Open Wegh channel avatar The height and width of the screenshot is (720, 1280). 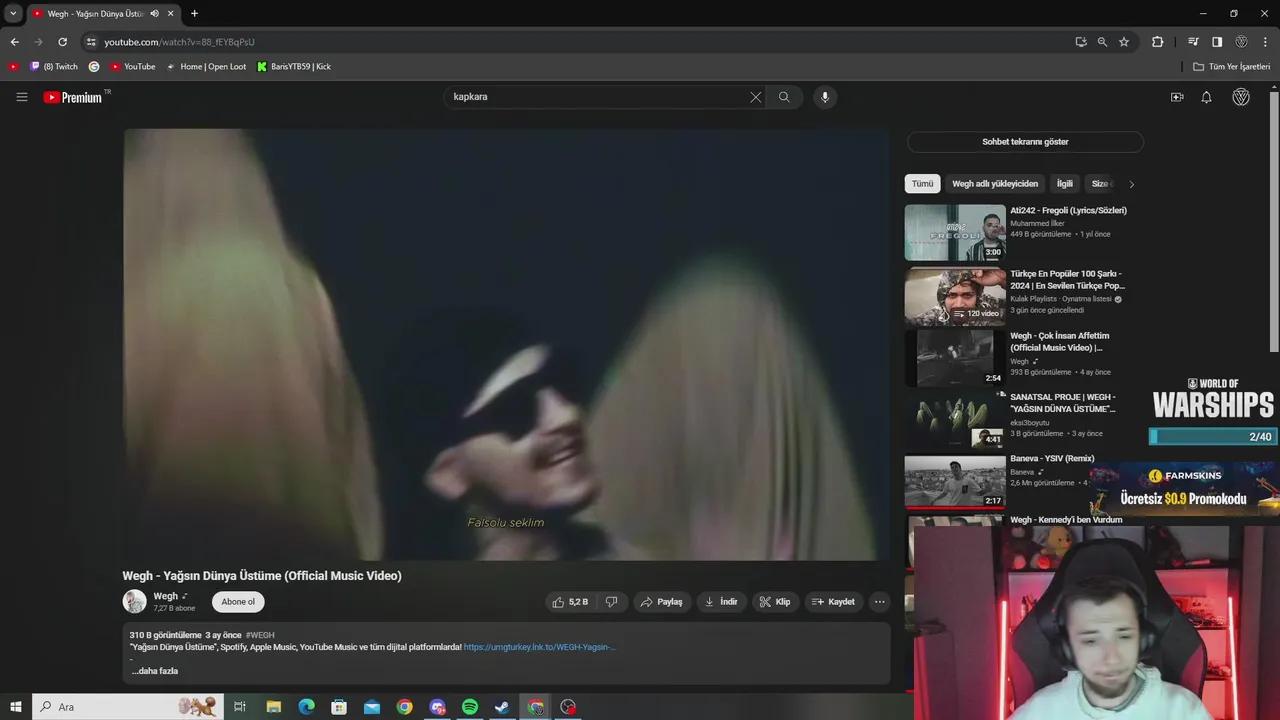tap(134, 601)
